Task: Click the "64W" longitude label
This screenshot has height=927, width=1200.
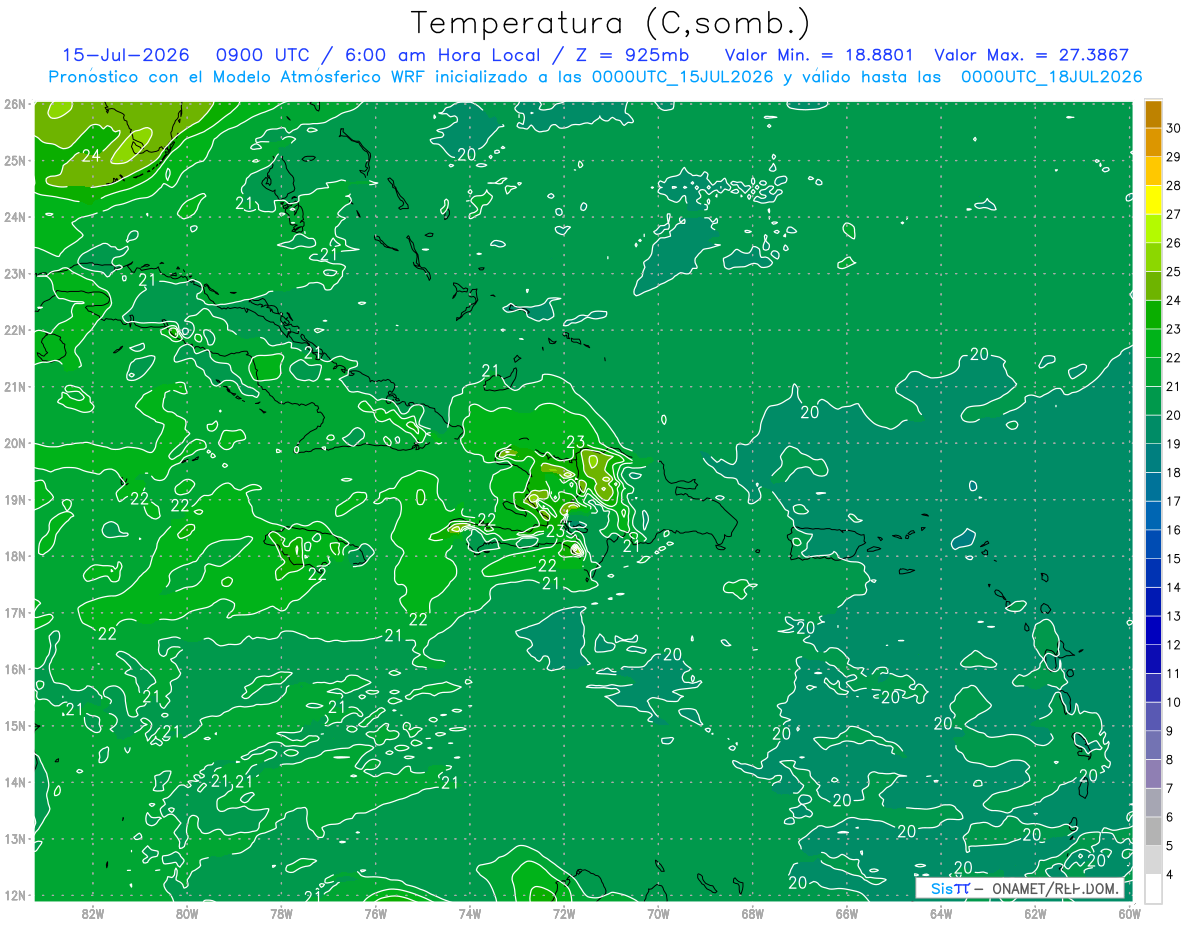Action: [941, 912]
